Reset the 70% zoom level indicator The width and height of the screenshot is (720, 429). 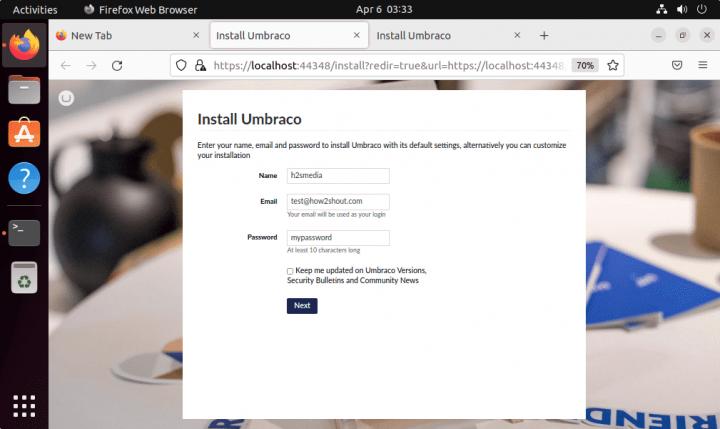coord(585,65)
